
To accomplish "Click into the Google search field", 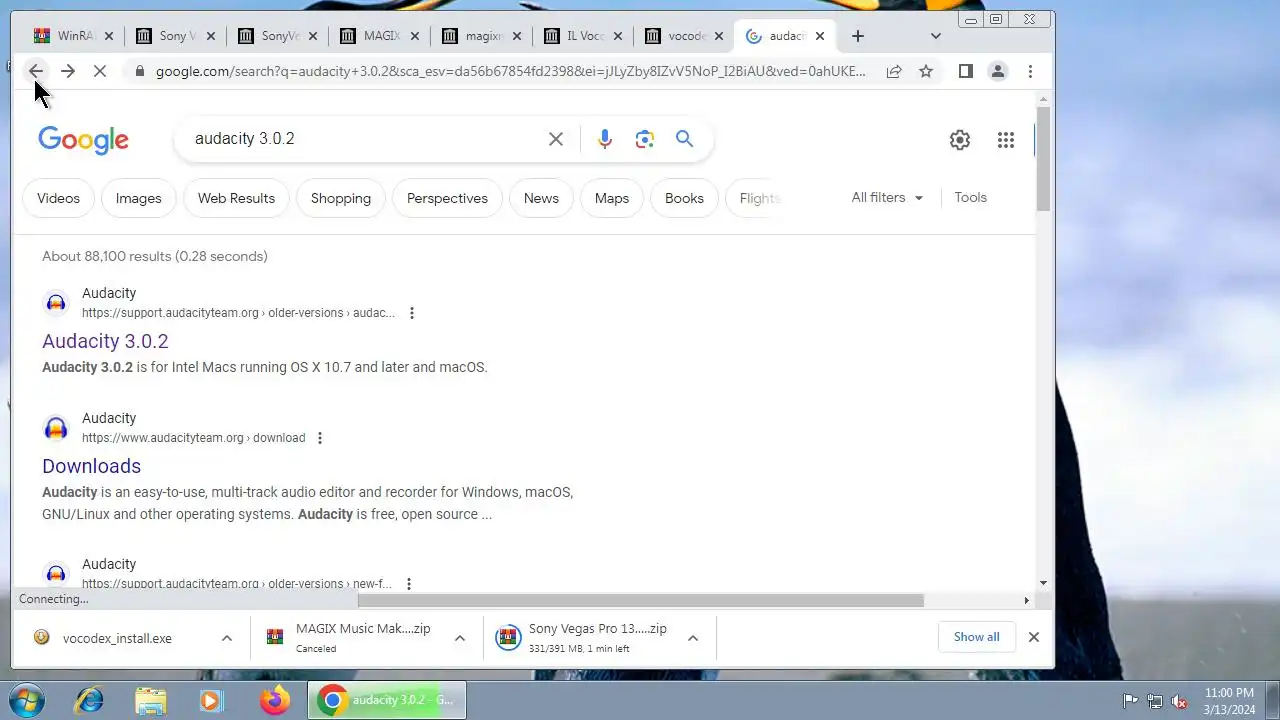I will [365, 139].
